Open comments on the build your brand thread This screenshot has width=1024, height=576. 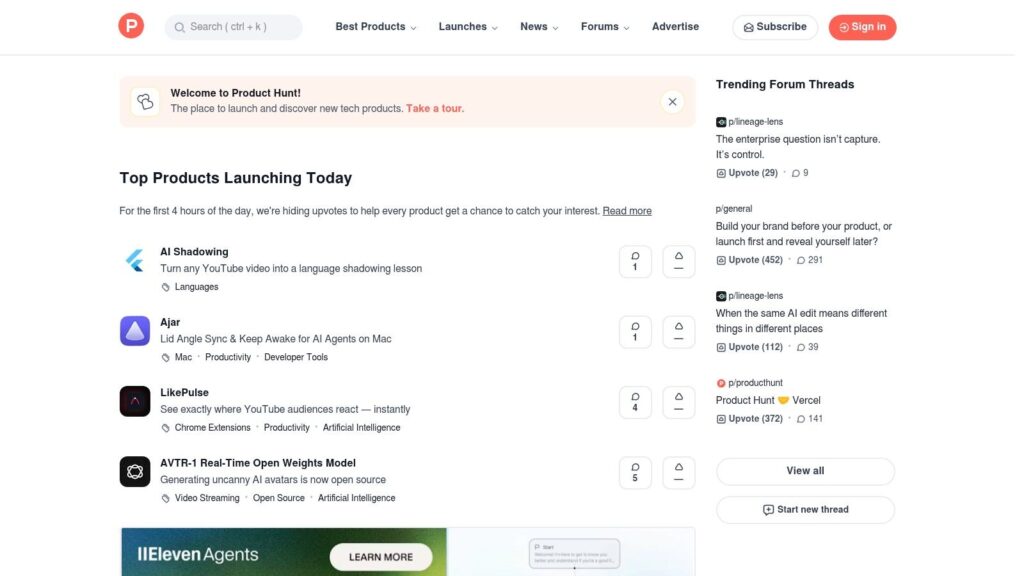point(810,260)
